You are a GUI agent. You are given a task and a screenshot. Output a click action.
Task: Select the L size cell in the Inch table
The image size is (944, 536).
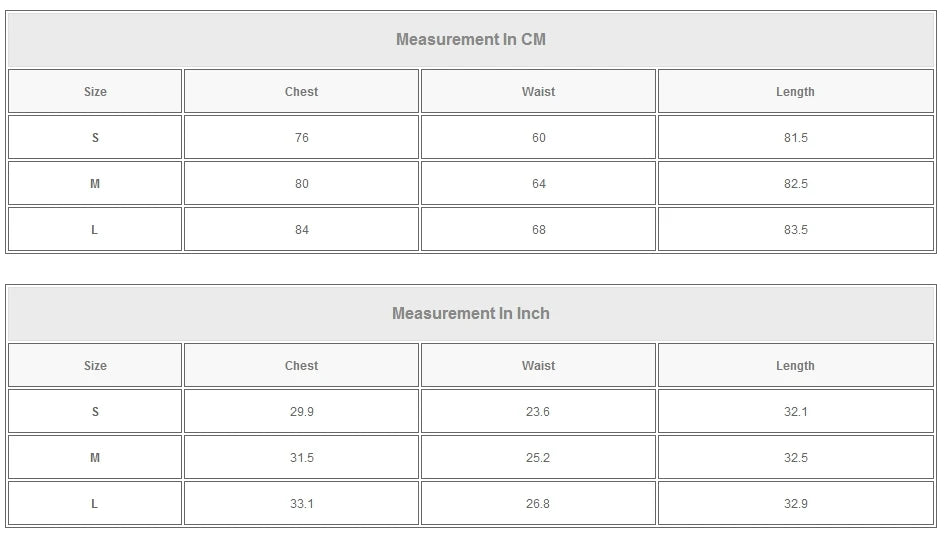point(95,504)
